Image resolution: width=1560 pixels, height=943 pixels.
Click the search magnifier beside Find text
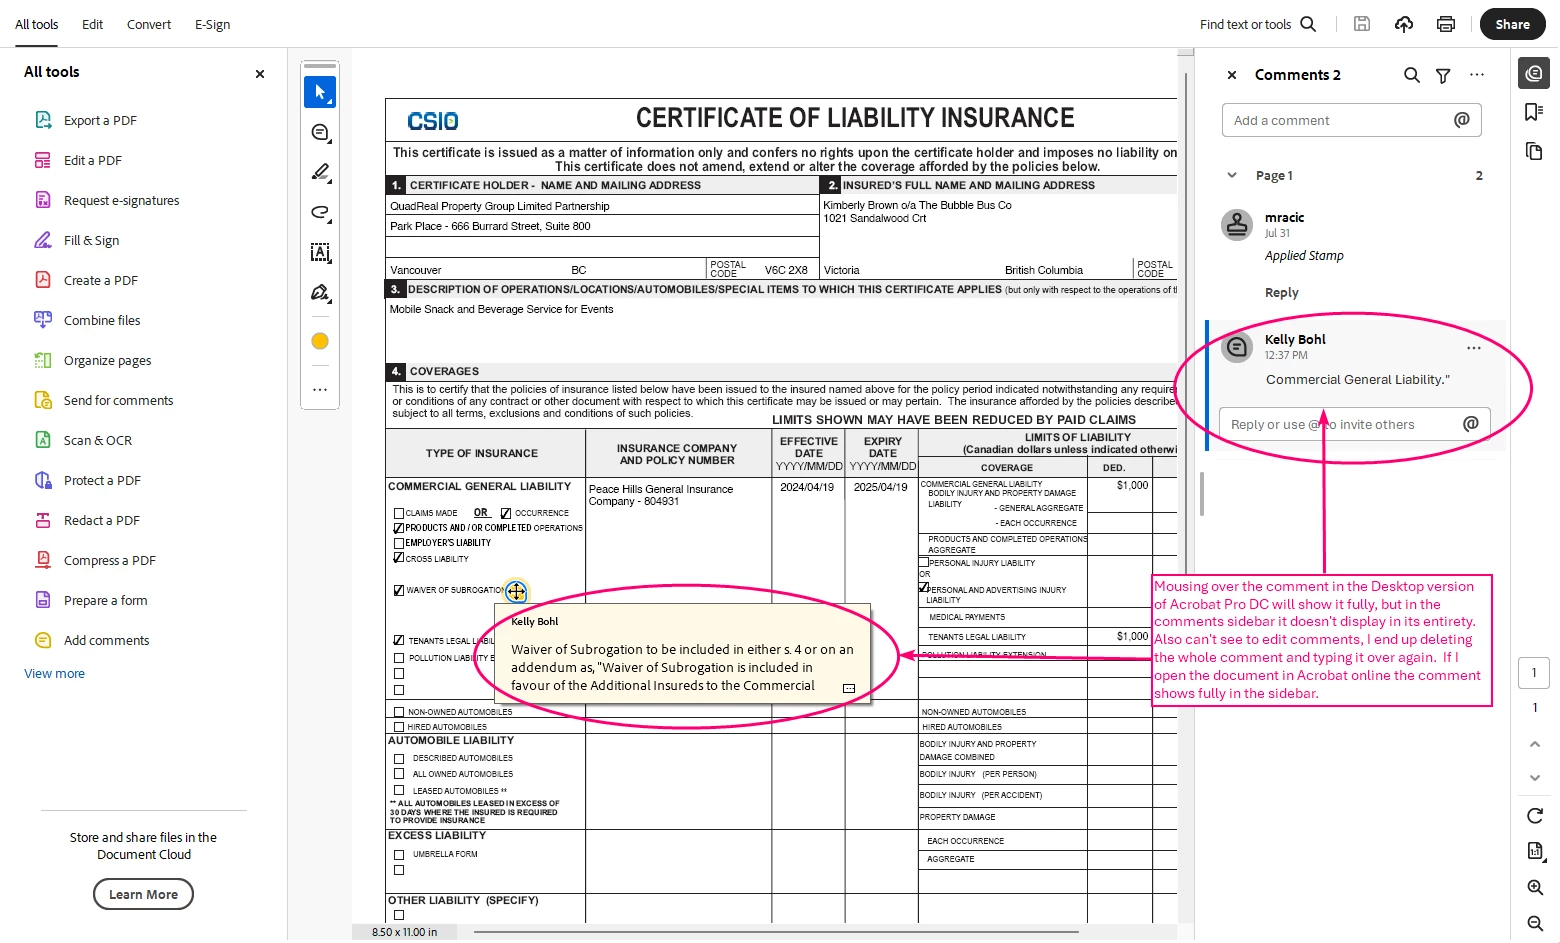pyautogui.click(x=1308, y=24)
